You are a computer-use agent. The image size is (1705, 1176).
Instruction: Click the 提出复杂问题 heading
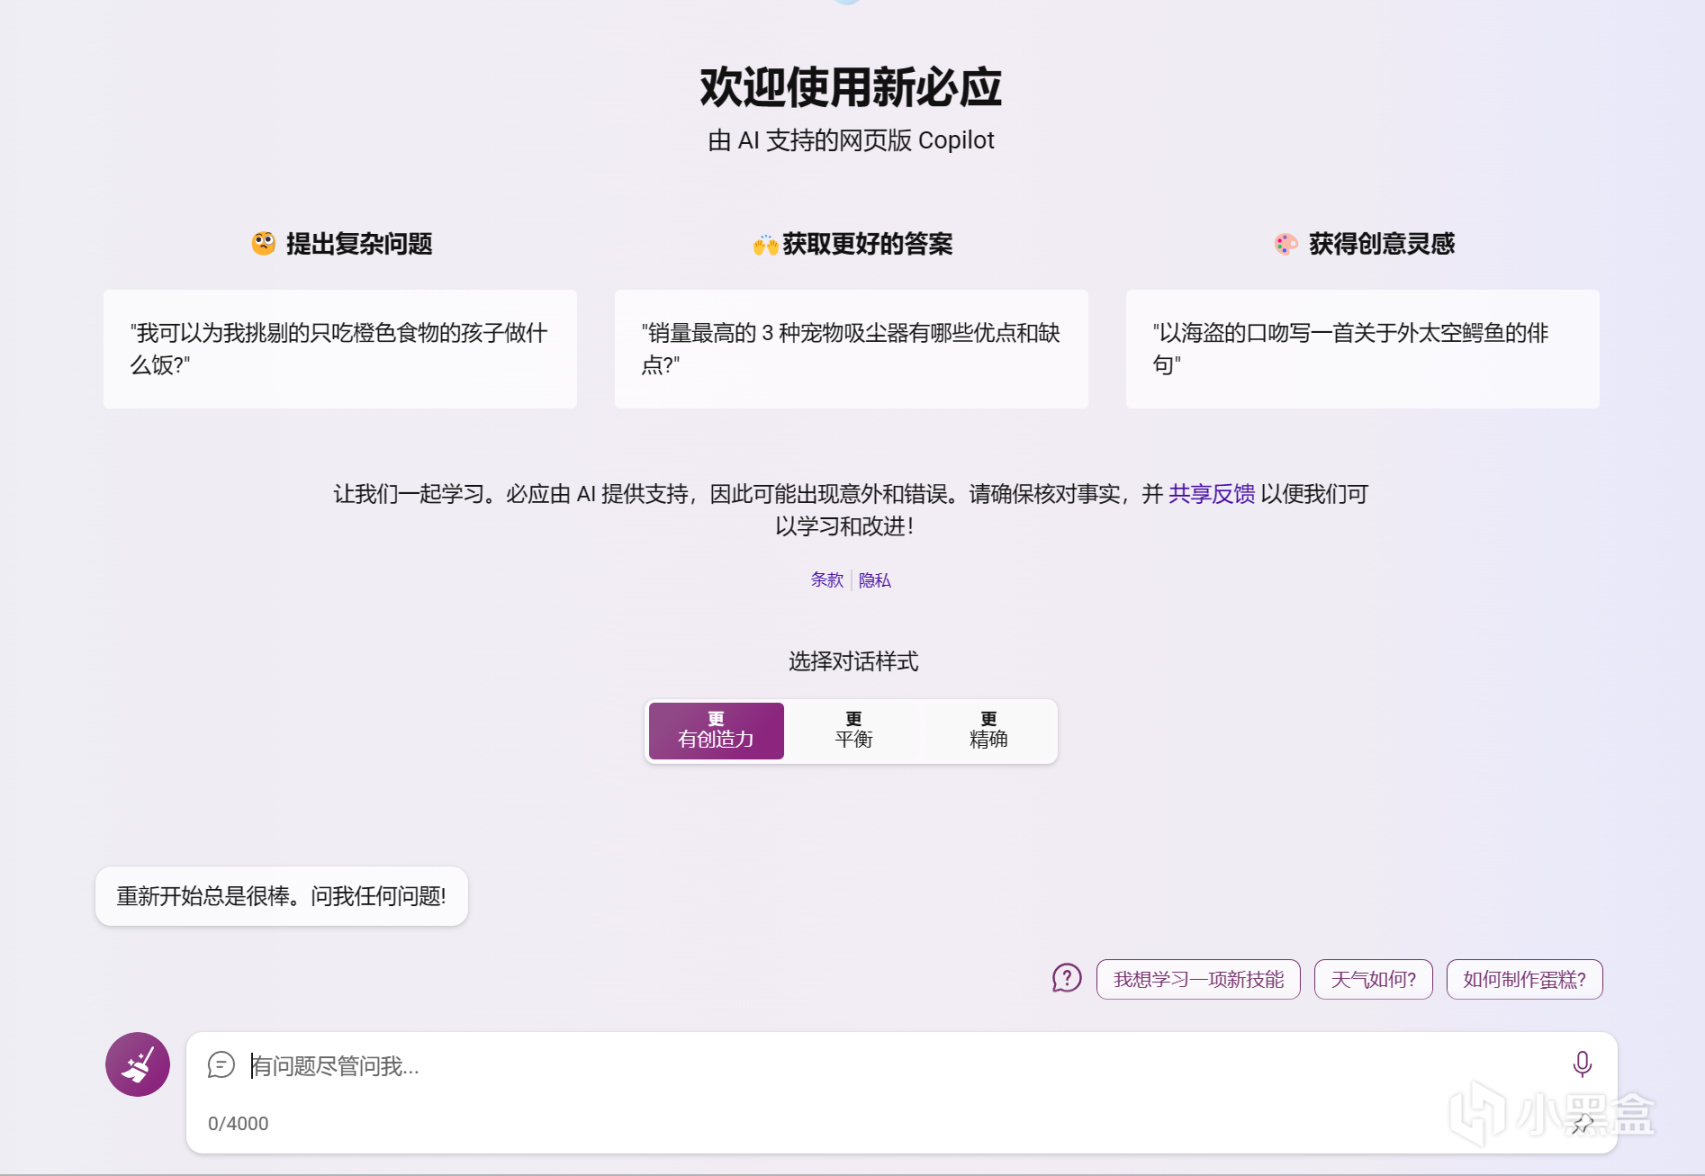[x=359, y=244]
